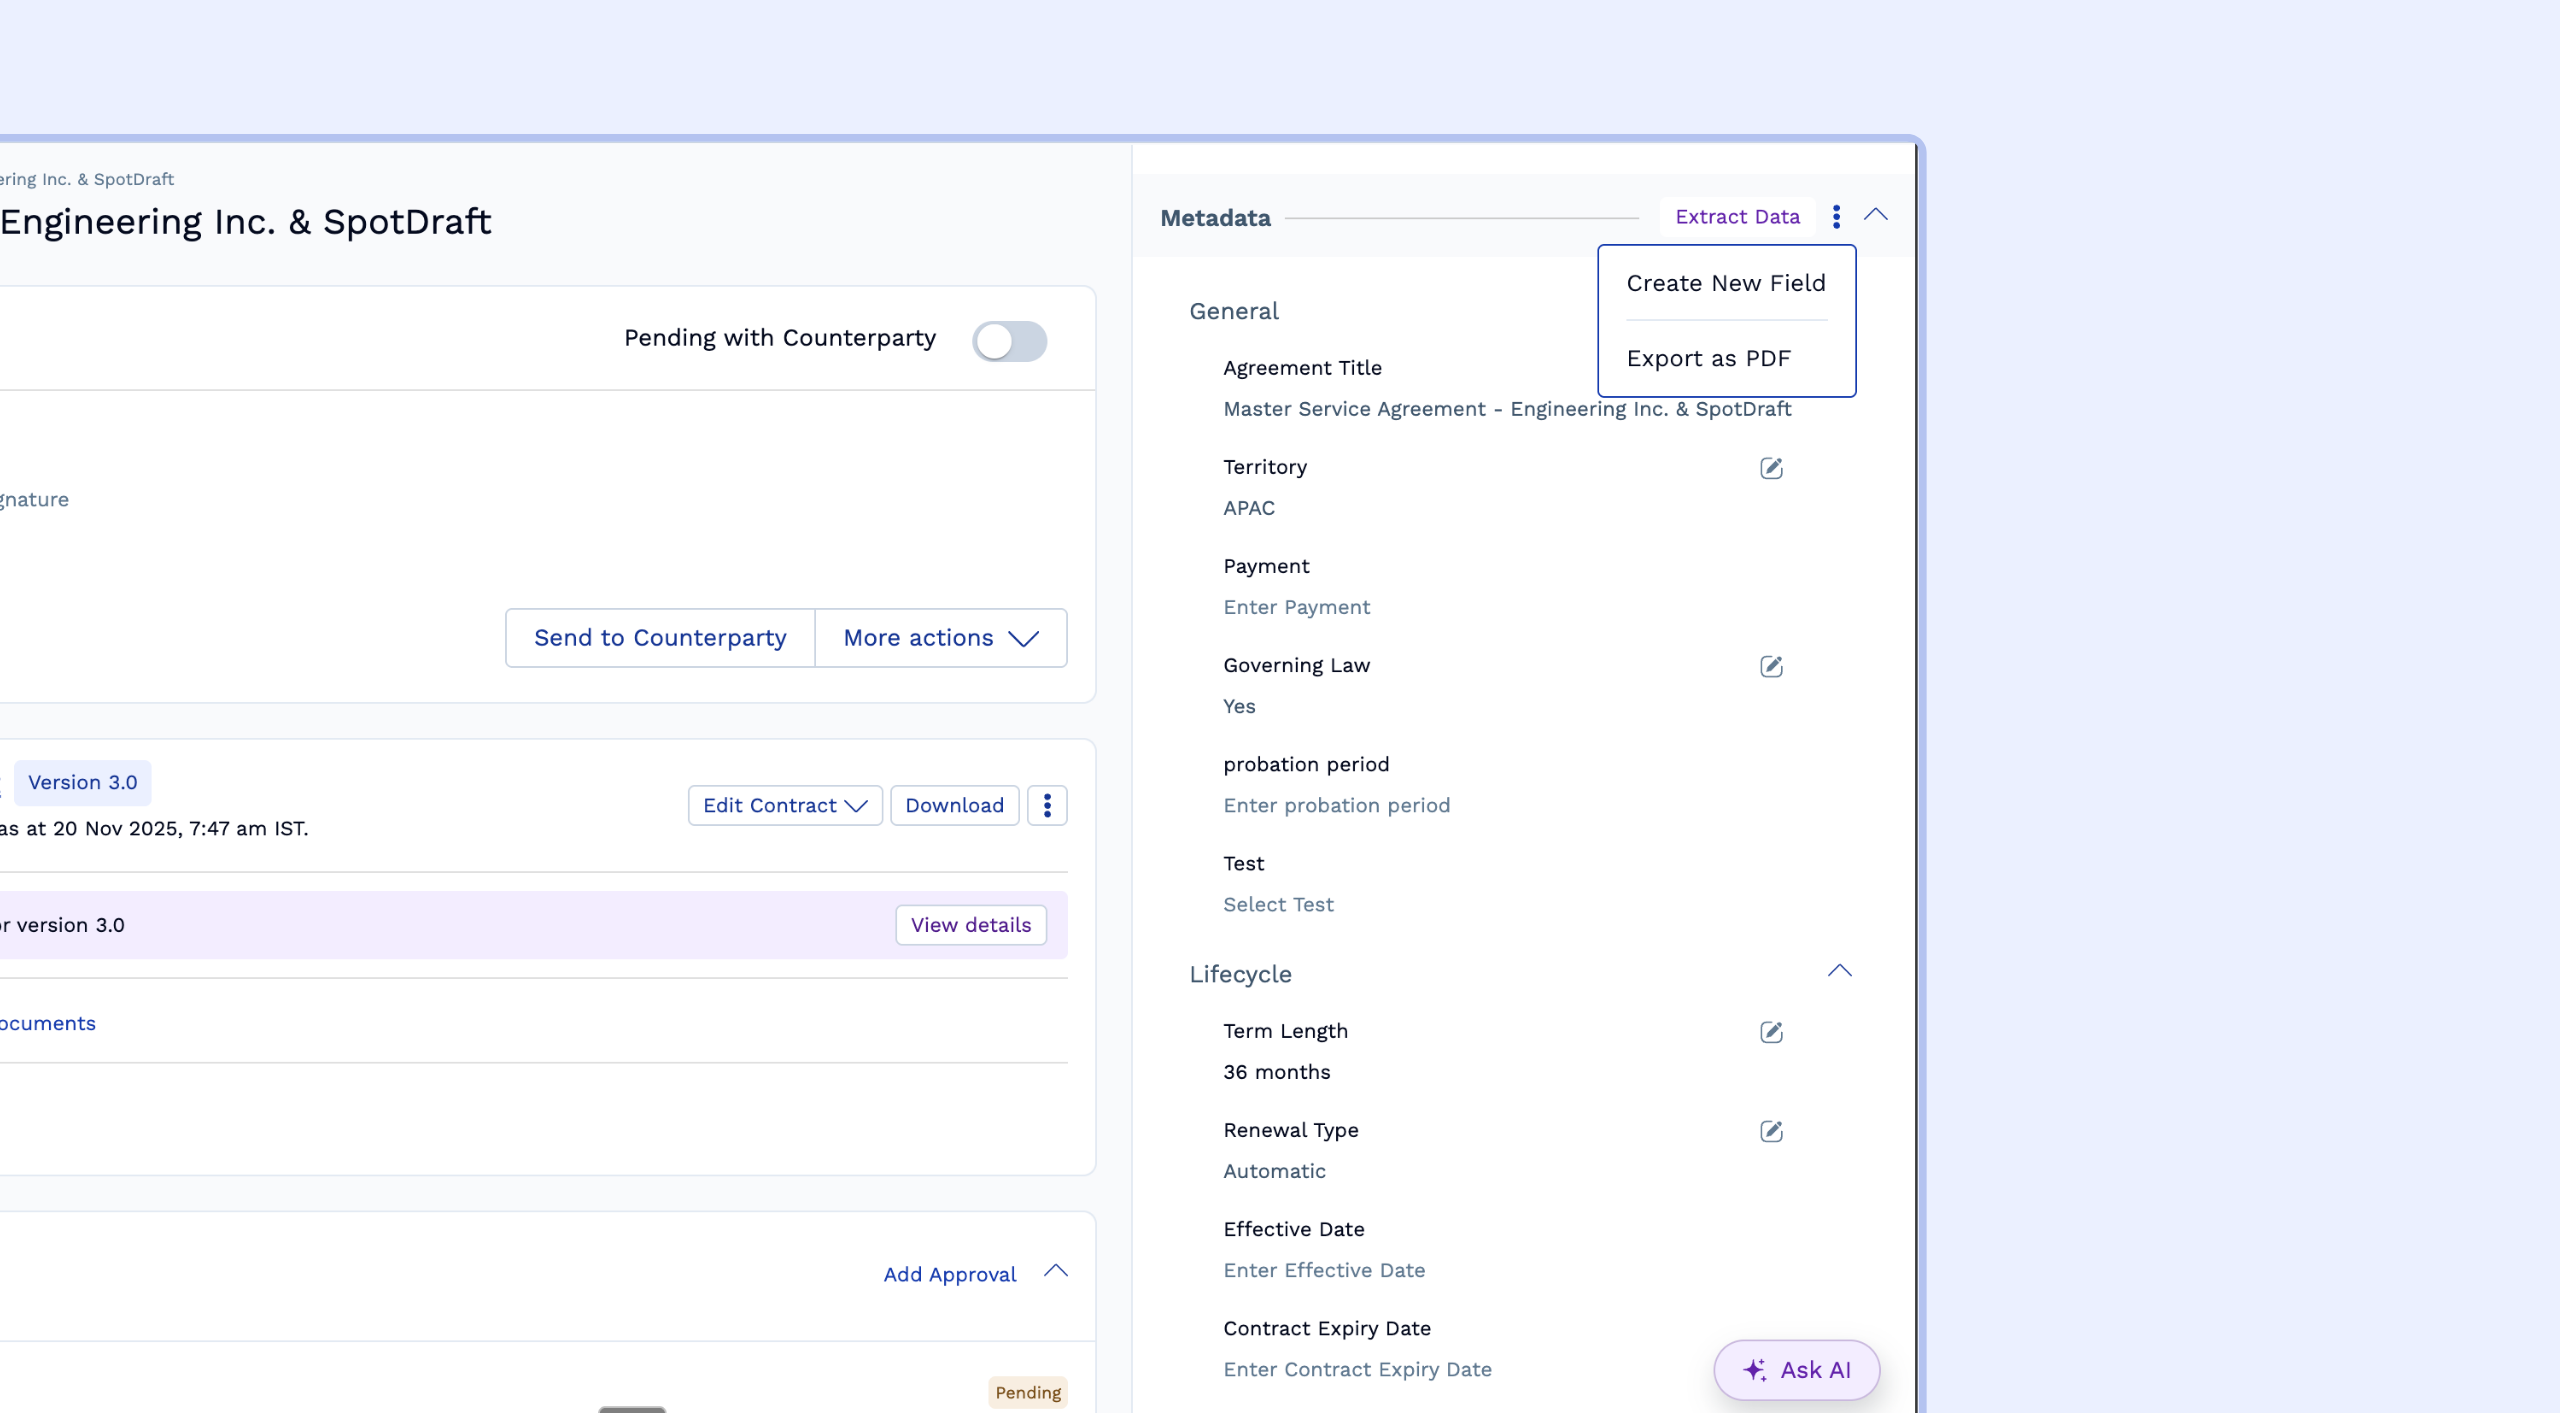Image resolution: width=2560 pixels, height=1413 pixels.
Task: Choose Create New Field menu option
Action: click(x=1726, y=283)
